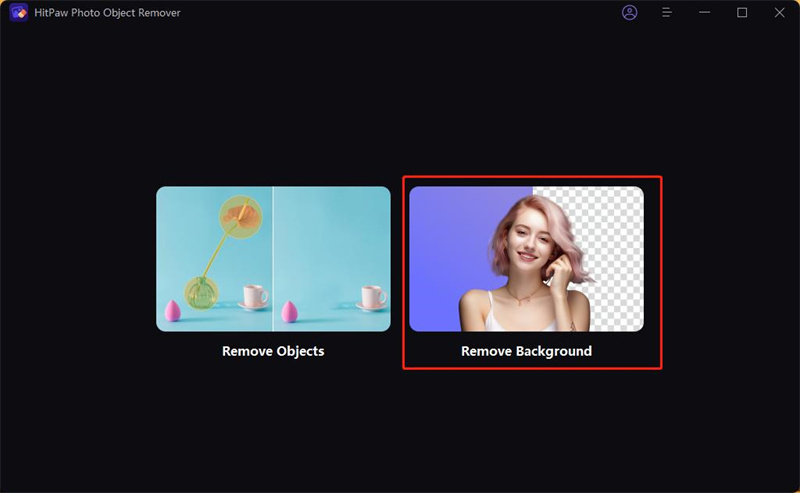Viewport: 800px width, 493px height.
Task: Click the Remove Background label
Action: [526, 351]
